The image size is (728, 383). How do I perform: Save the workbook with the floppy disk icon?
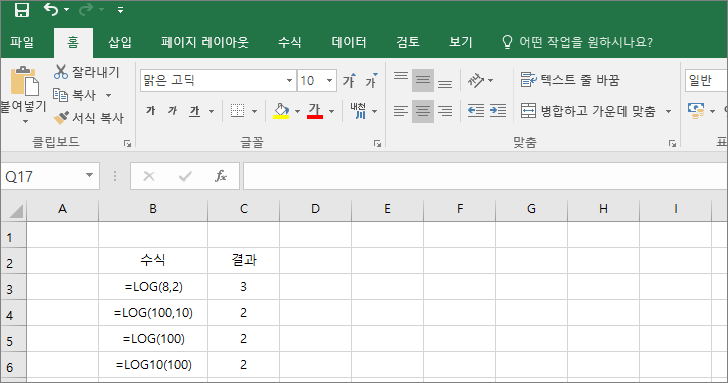[x=21, y=9]
